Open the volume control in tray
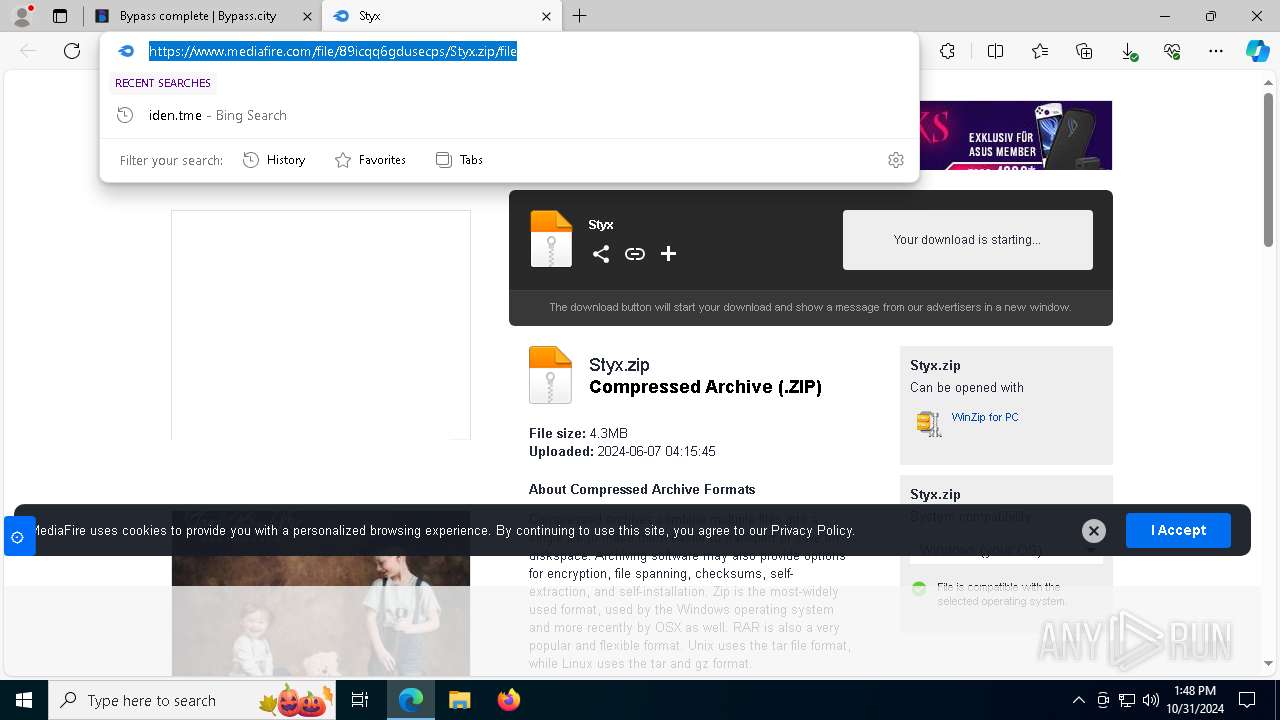 [x=1151, y=700]
